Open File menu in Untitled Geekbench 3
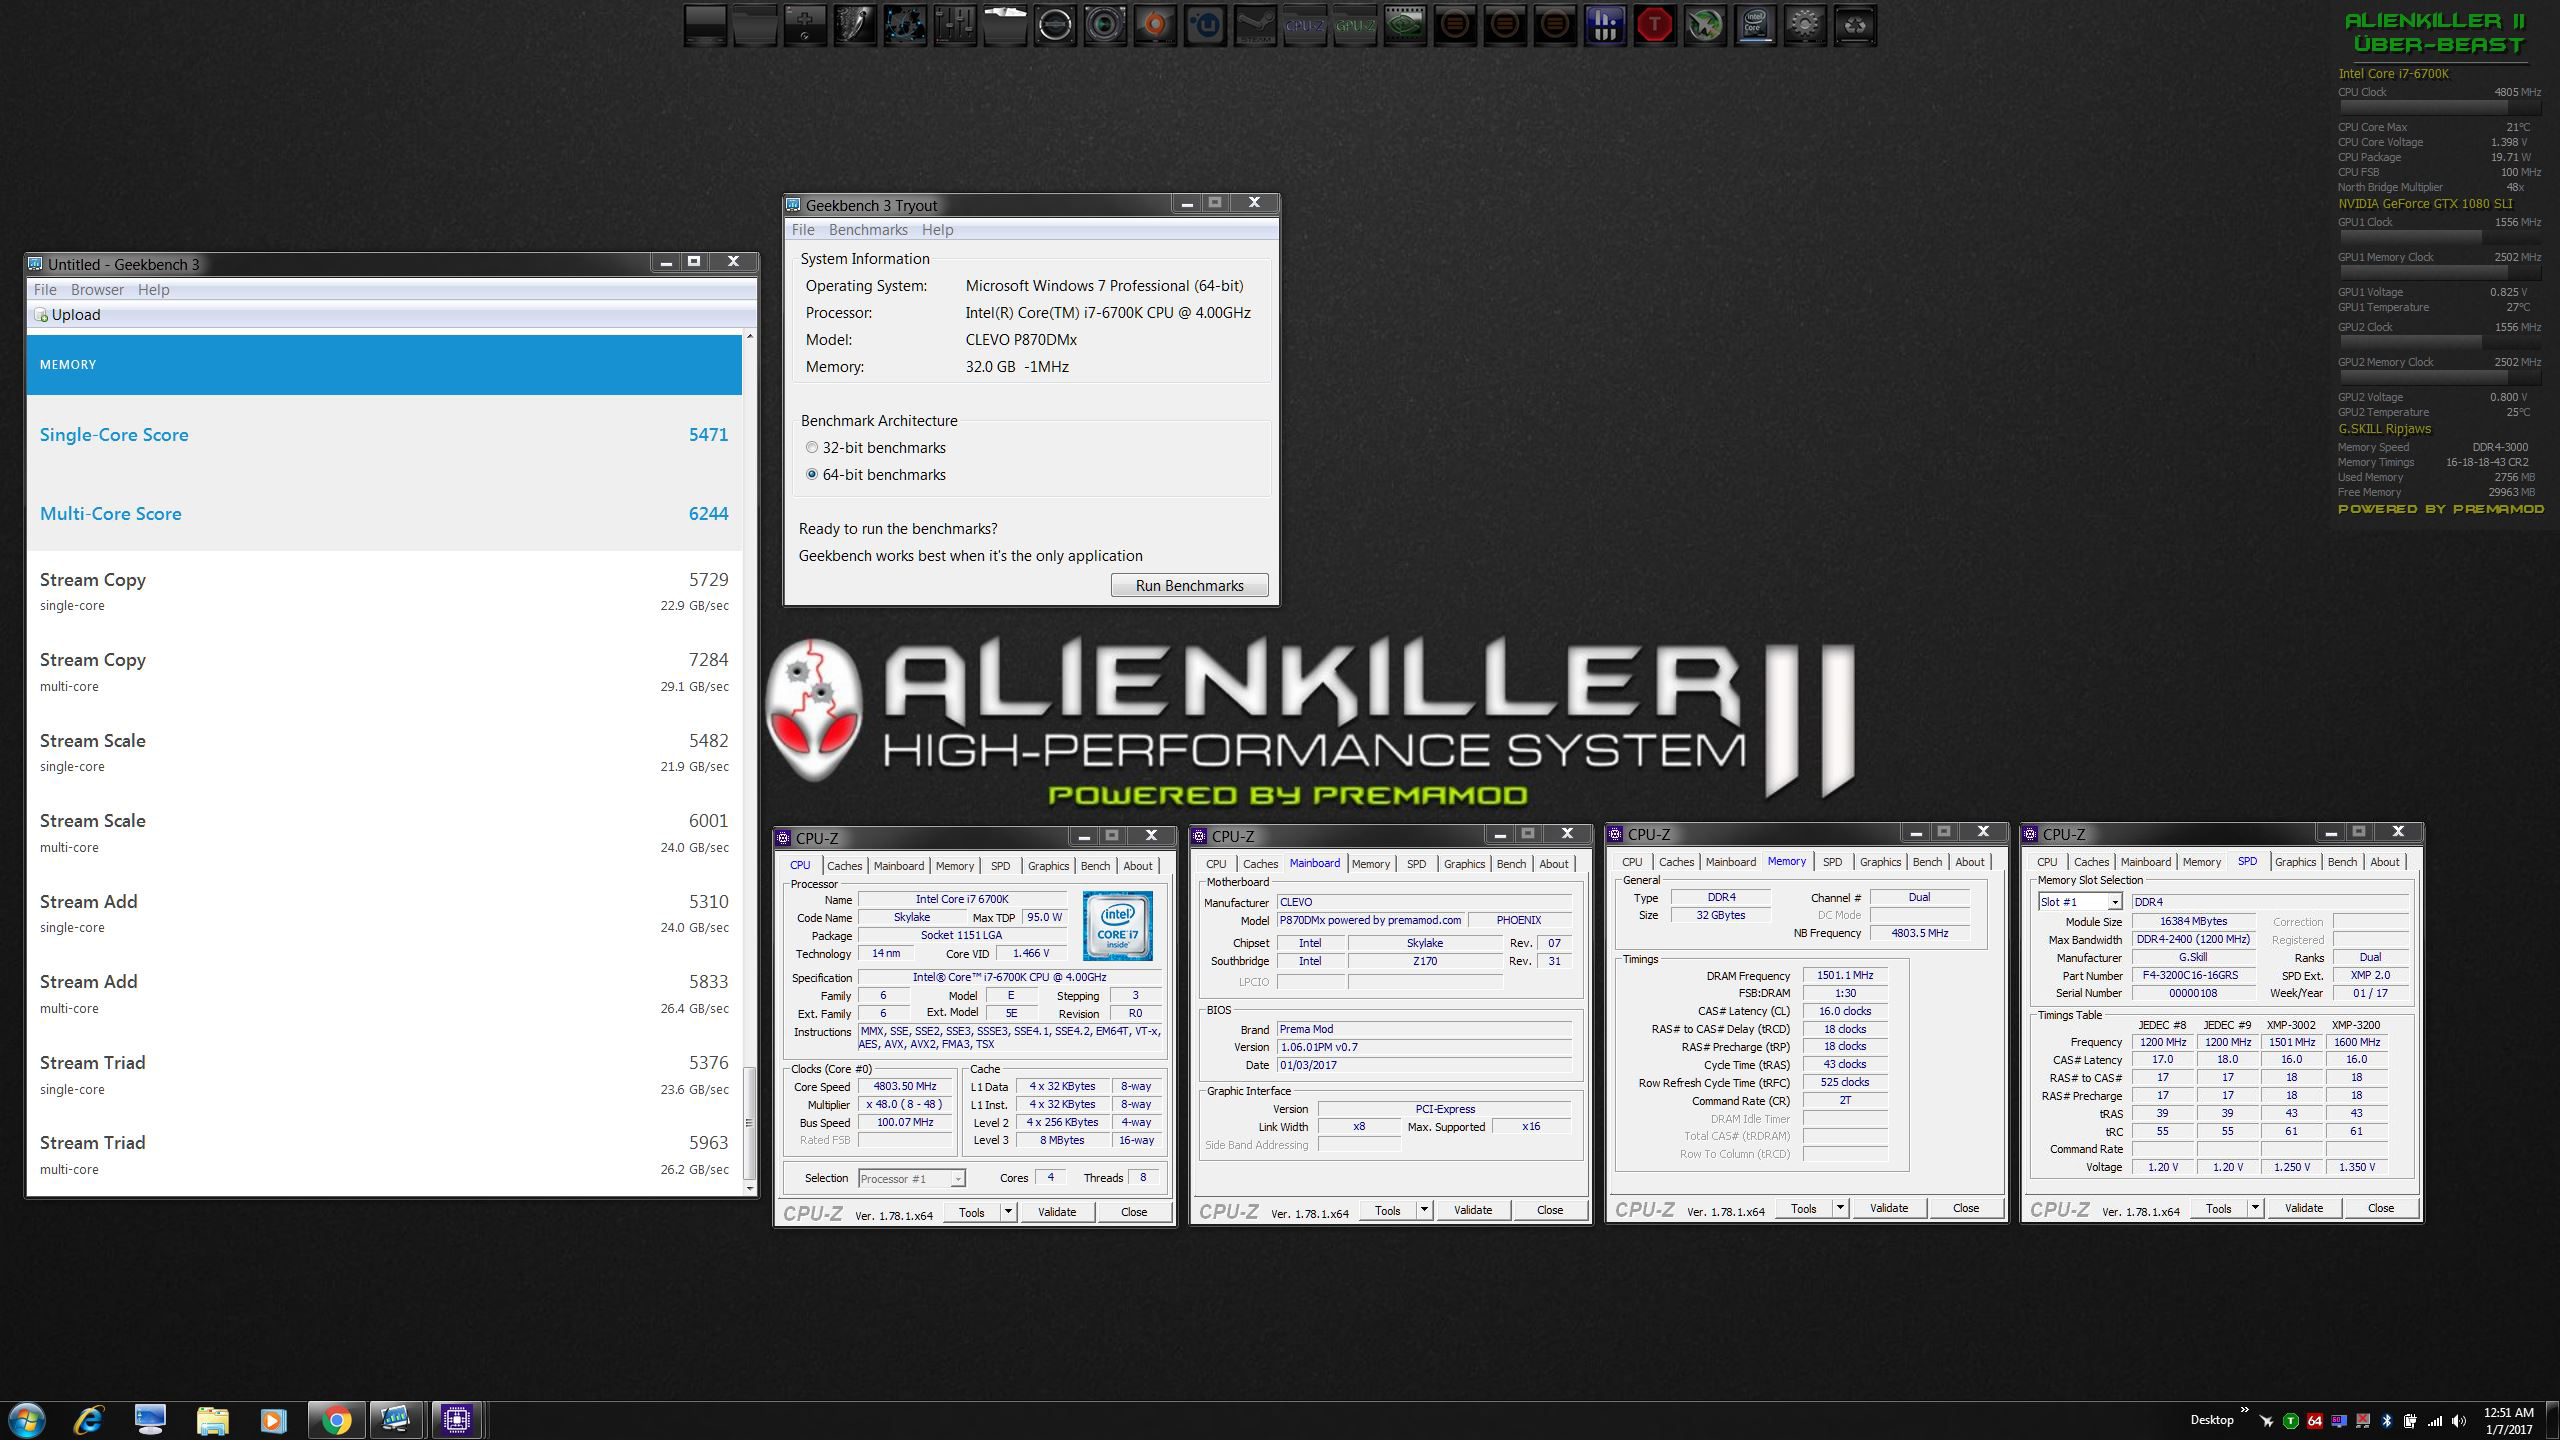 45,290
